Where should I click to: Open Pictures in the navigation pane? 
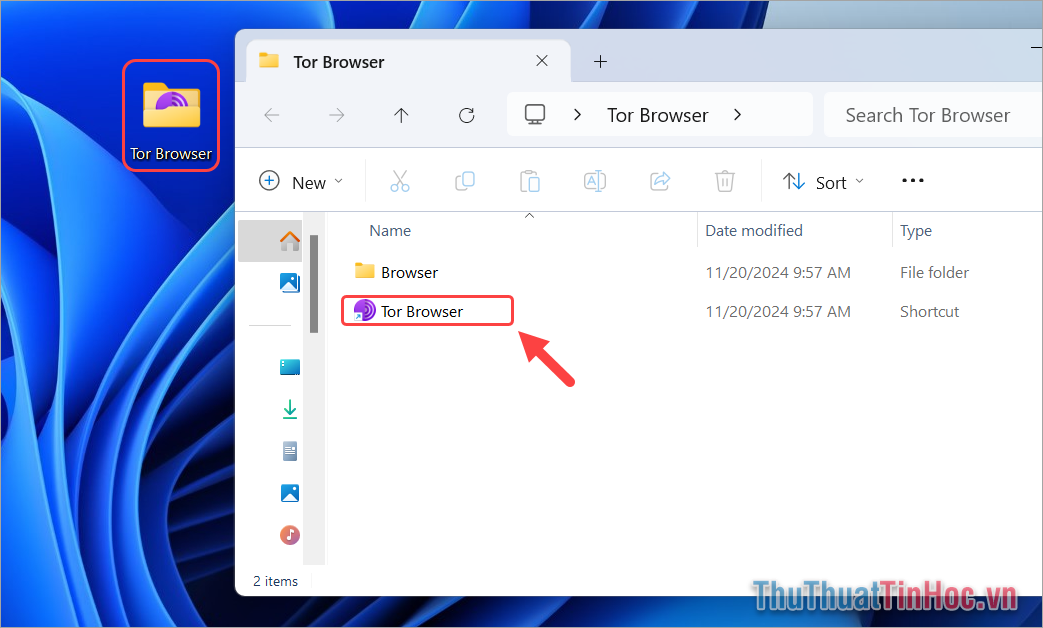pyautogui.click(x=290, y=493)
